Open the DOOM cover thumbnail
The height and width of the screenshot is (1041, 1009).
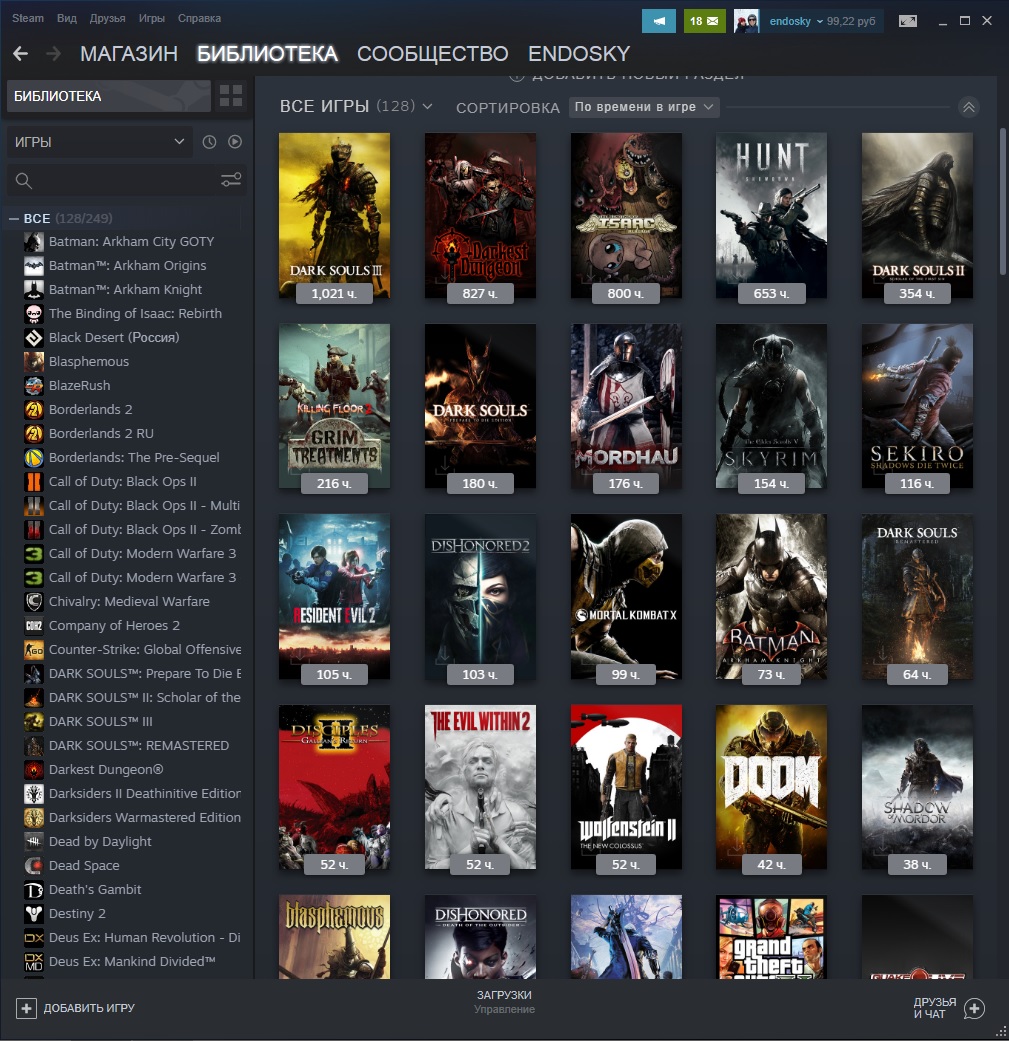pos(771,787)
